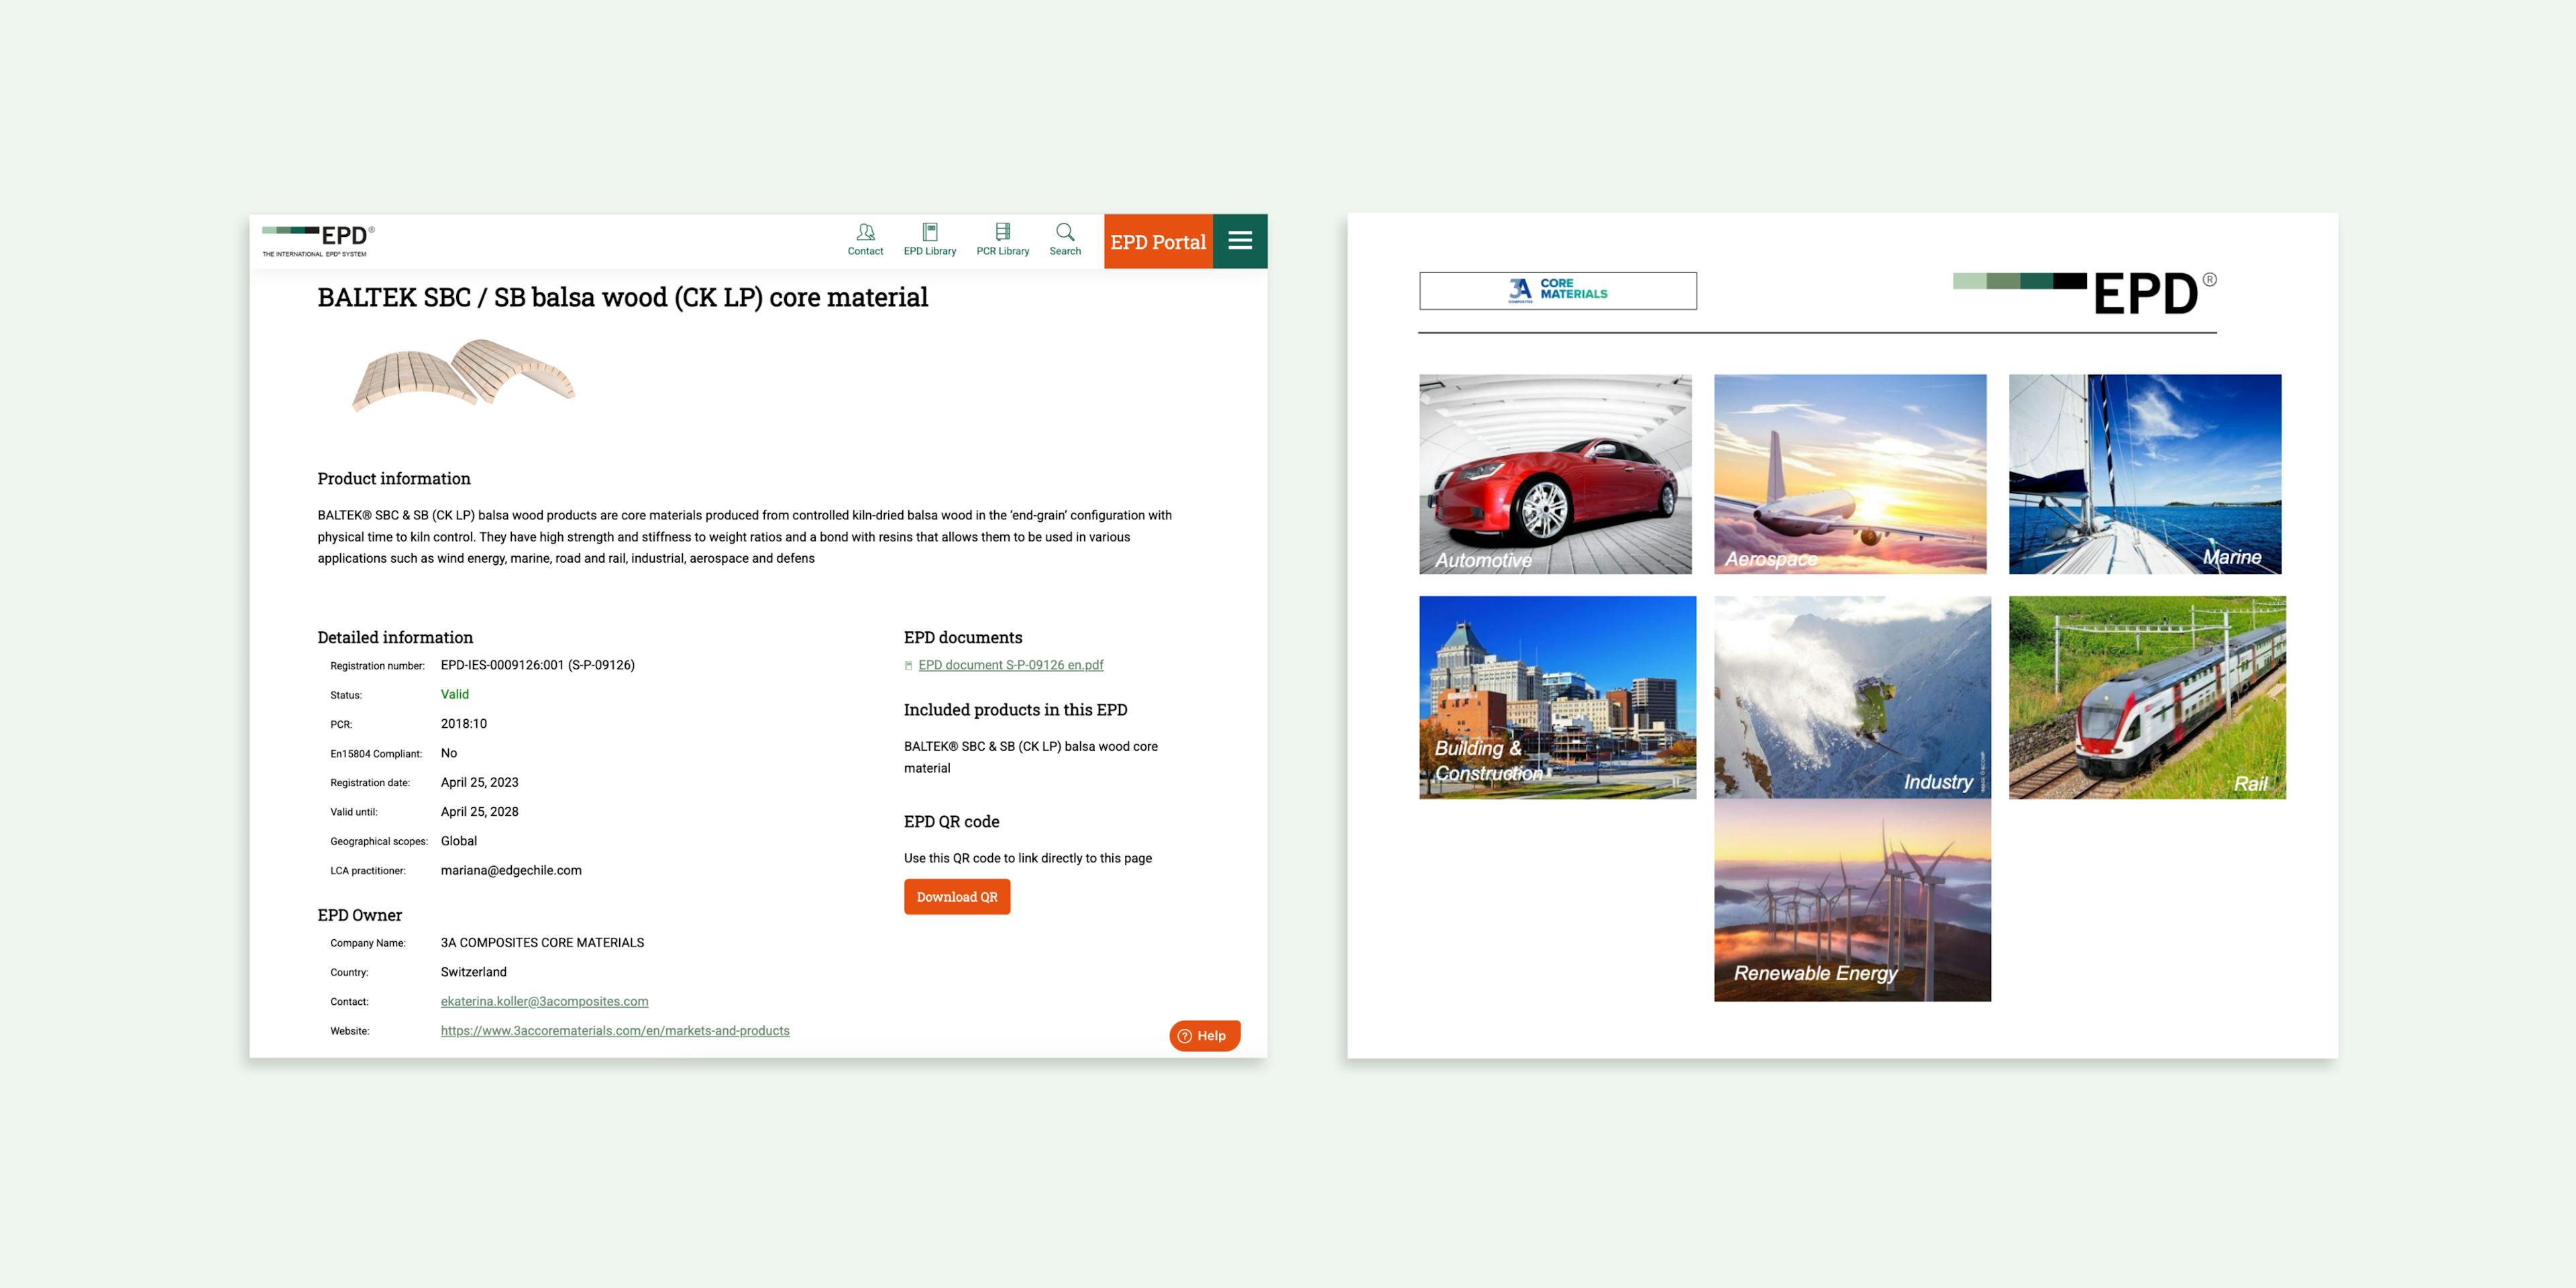Click the Contact icon in header
Image resolution: width=2576 pixels, height=1288 pixels.
(865, 233)
